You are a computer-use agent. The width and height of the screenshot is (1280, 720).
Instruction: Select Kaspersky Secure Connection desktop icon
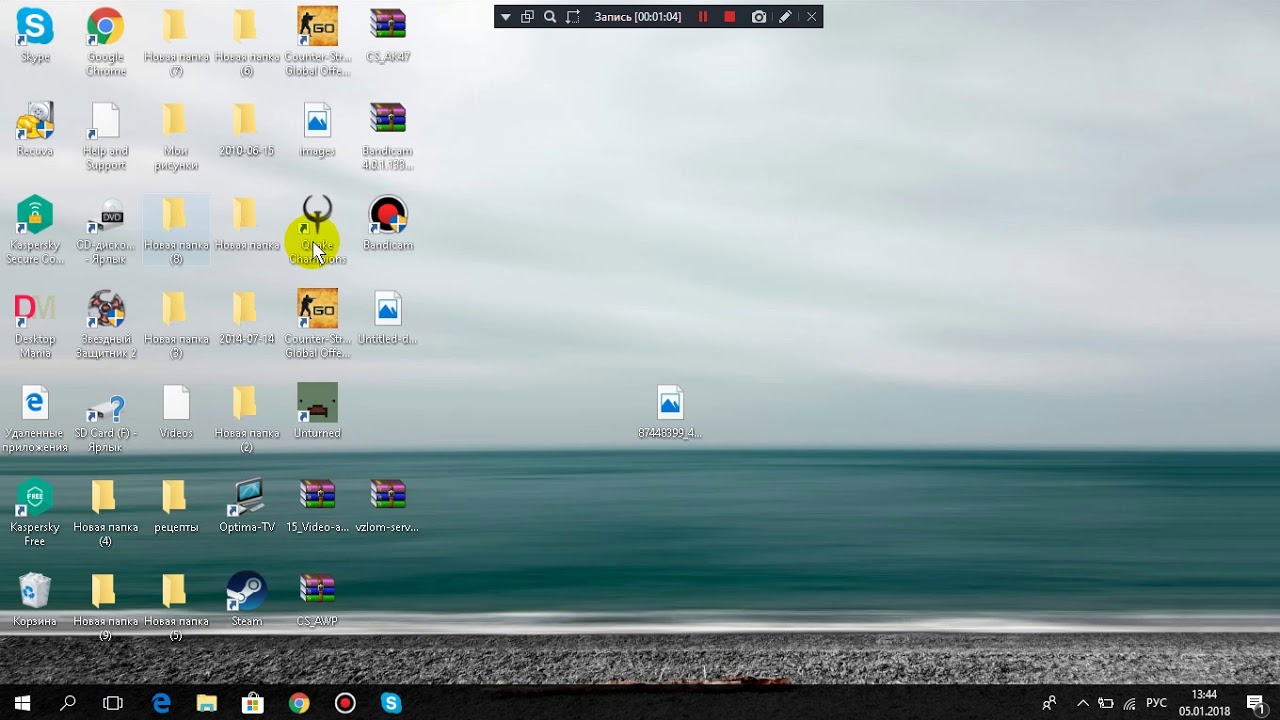click(x=35, y=230)
